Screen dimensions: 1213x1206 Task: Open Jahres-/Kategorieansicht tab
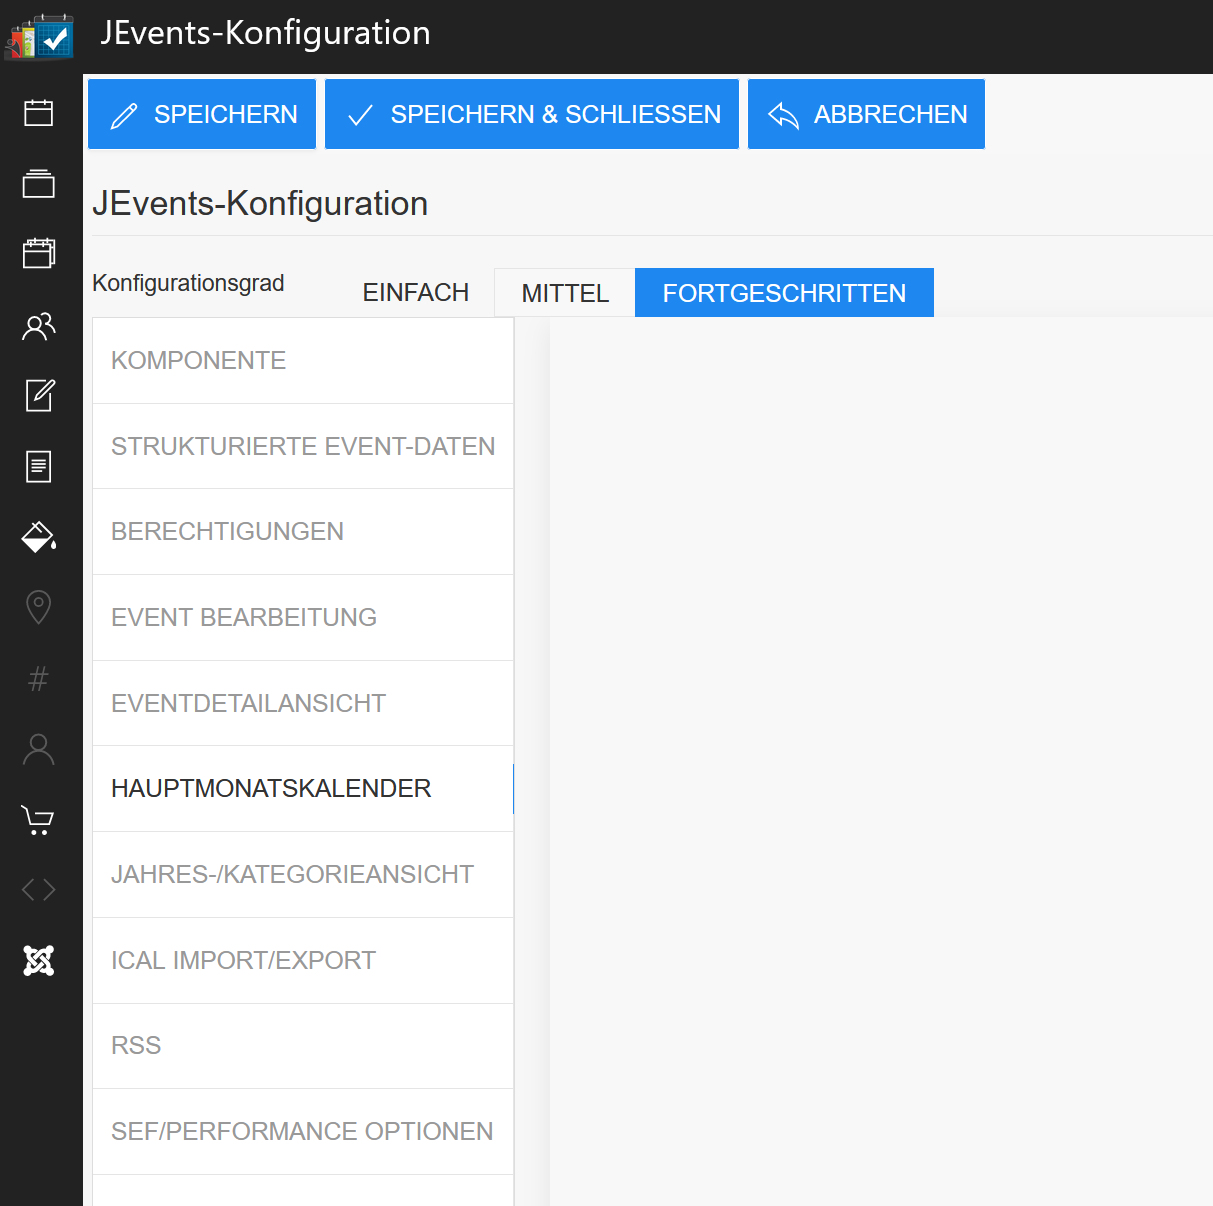click(303, 875)
